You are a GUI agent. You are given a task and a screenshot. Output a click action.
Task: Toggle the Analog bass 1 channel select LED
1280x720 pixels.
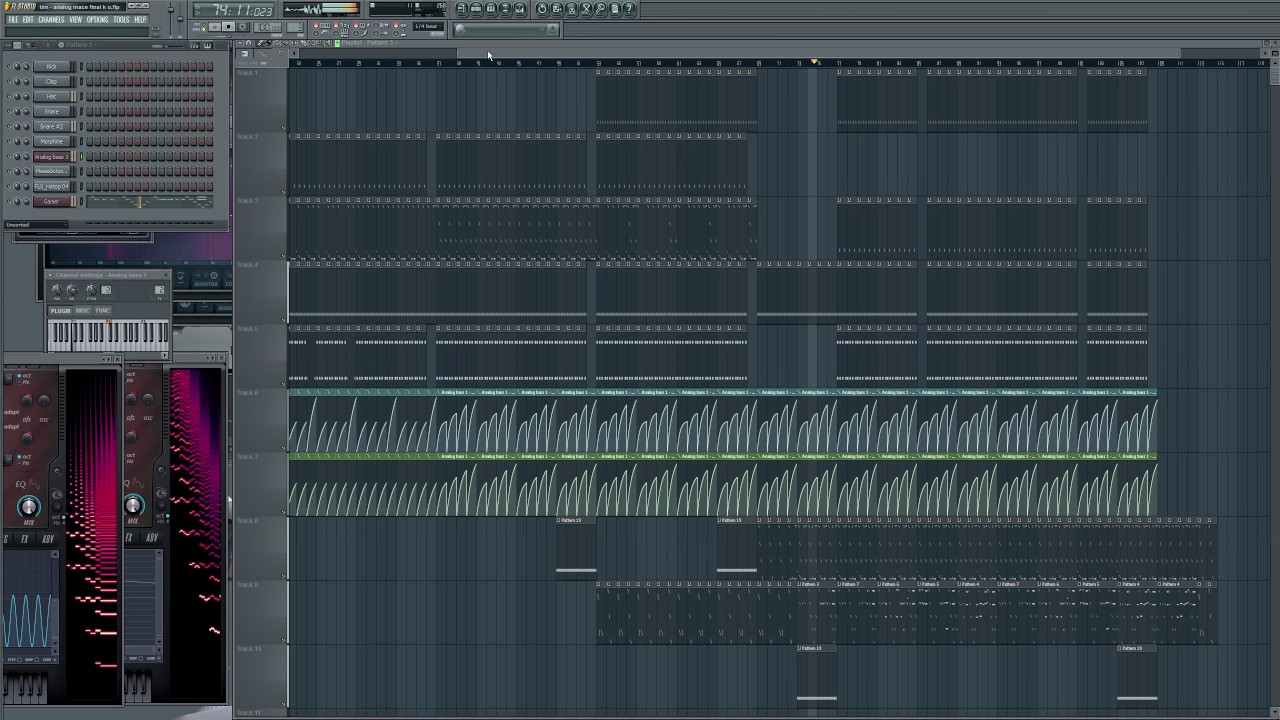pos(81,156)
